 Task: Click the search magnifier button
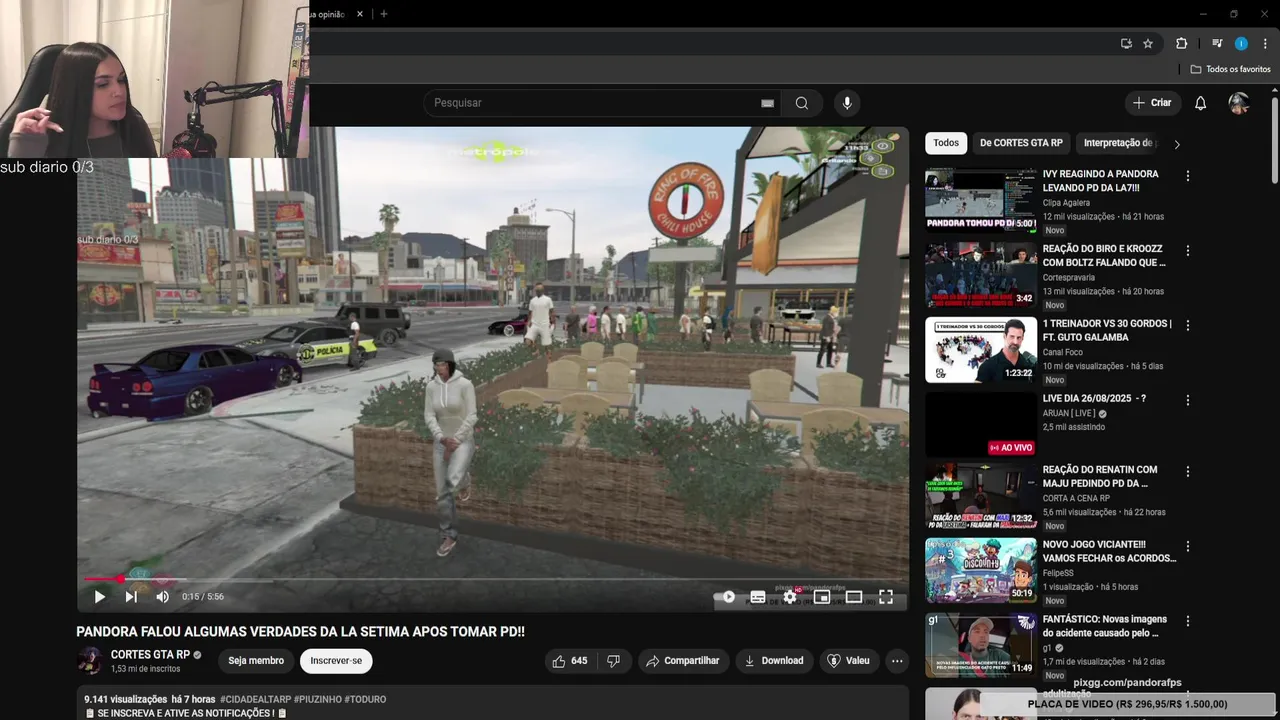click(x=802, y=103)
